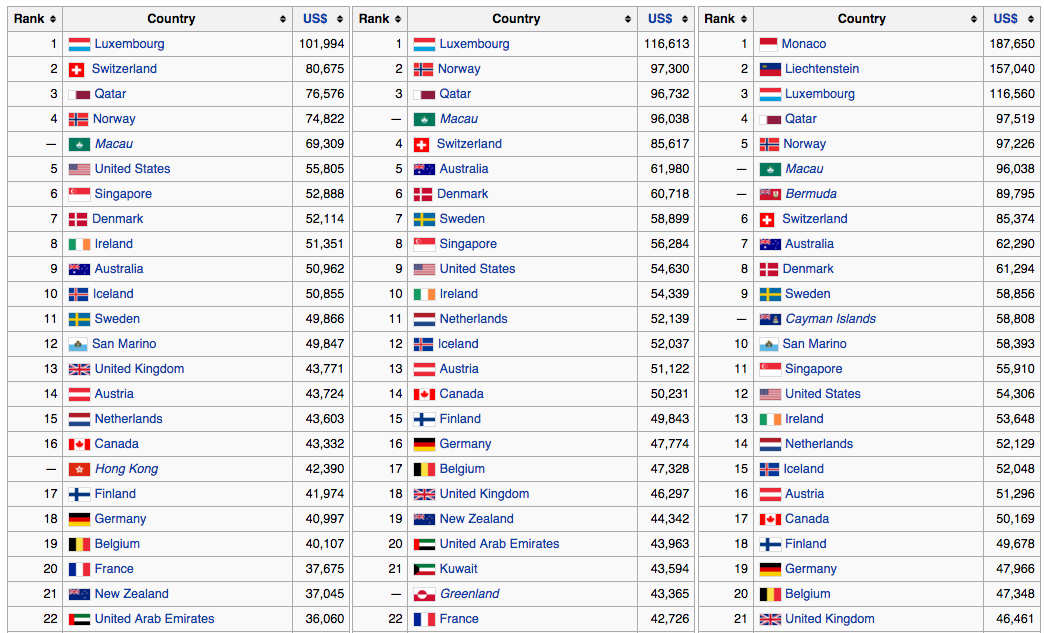The width and height of the screenshot is (1044, 633).
Task: Click the Bermuda flag icon
Action: [x=769, y=194]
